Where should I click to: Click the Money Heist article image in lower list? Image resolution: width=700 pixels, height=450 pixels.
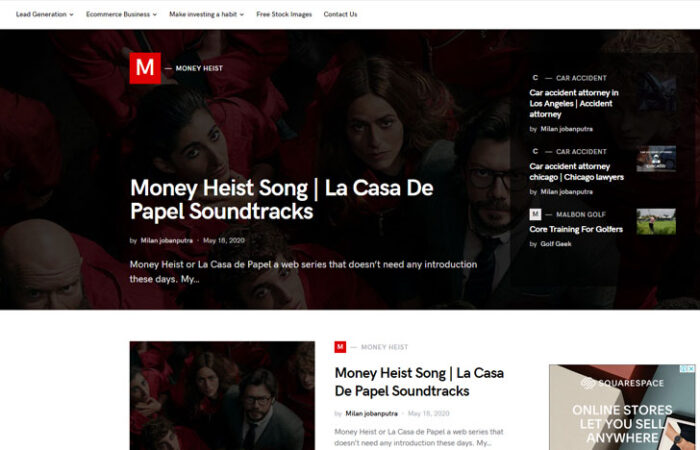pos(222,396)
